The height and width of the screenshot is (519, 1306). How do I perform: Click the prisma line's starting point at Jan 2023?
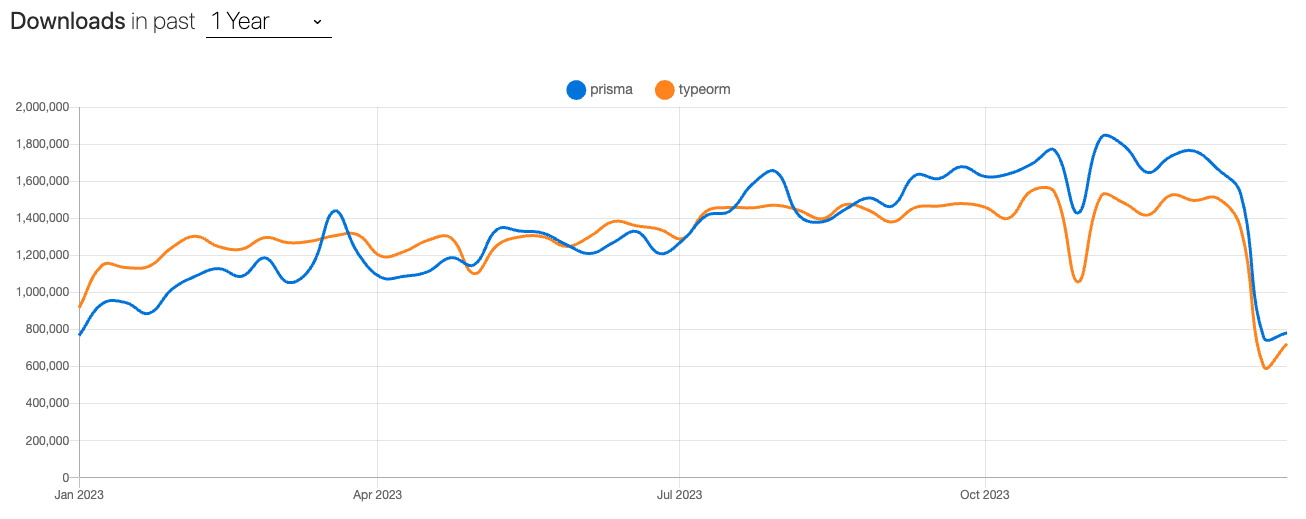tap(80, 334)
